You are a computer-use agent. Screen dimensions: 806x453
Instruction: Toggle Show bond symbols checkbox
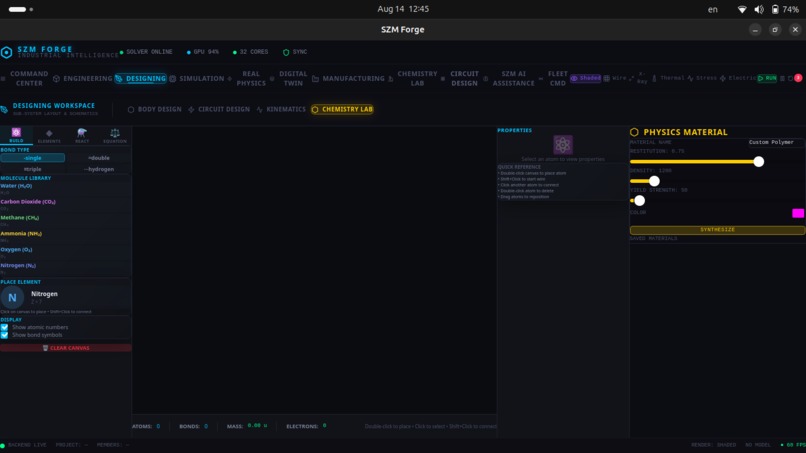tap(5, 335)
